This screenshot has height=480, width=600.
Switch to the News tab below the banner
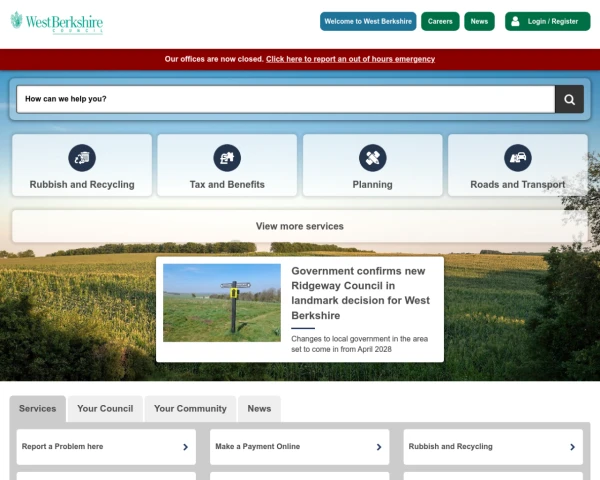[259, 409]
